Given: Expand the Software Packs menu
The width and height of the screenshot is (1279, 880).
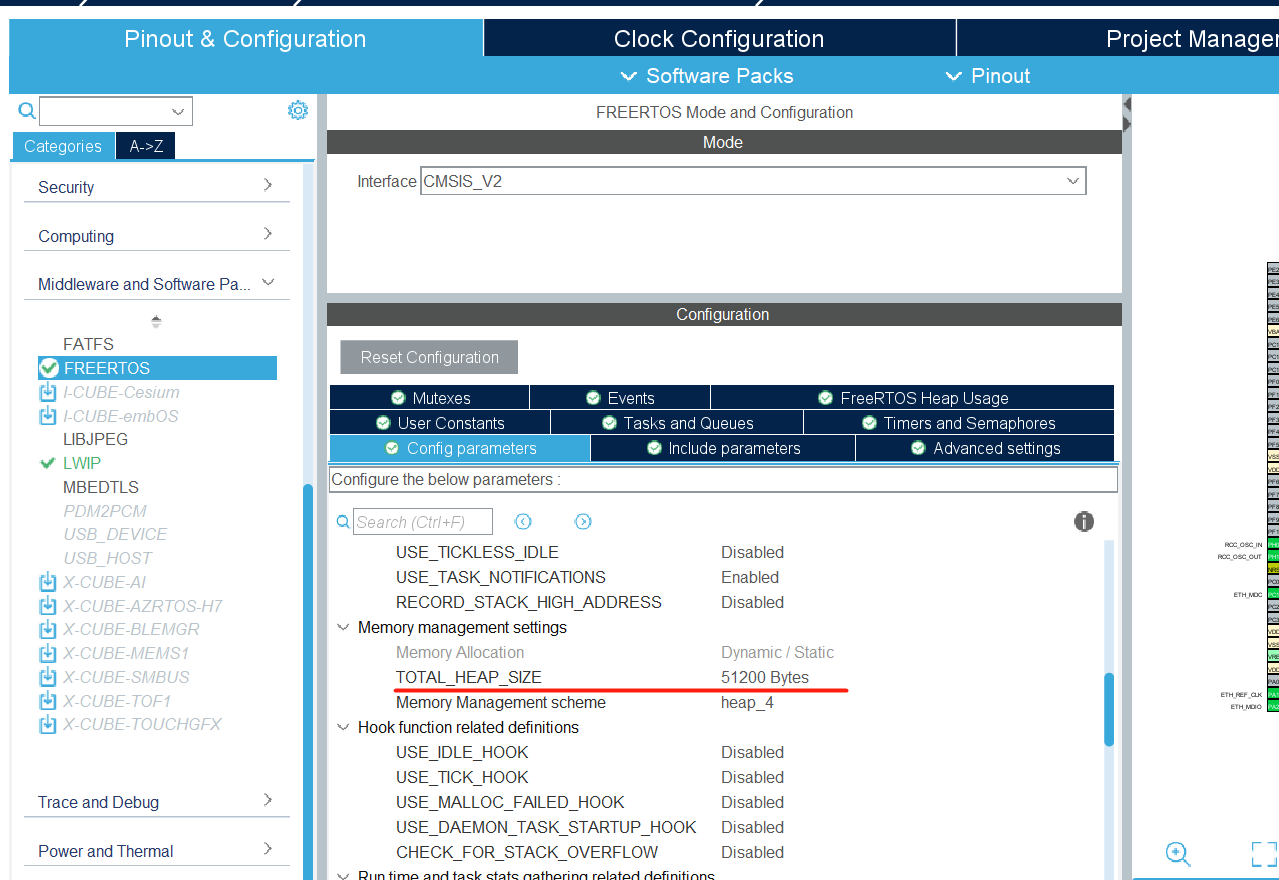Looking at the screenshot, I should coord(707,76).
